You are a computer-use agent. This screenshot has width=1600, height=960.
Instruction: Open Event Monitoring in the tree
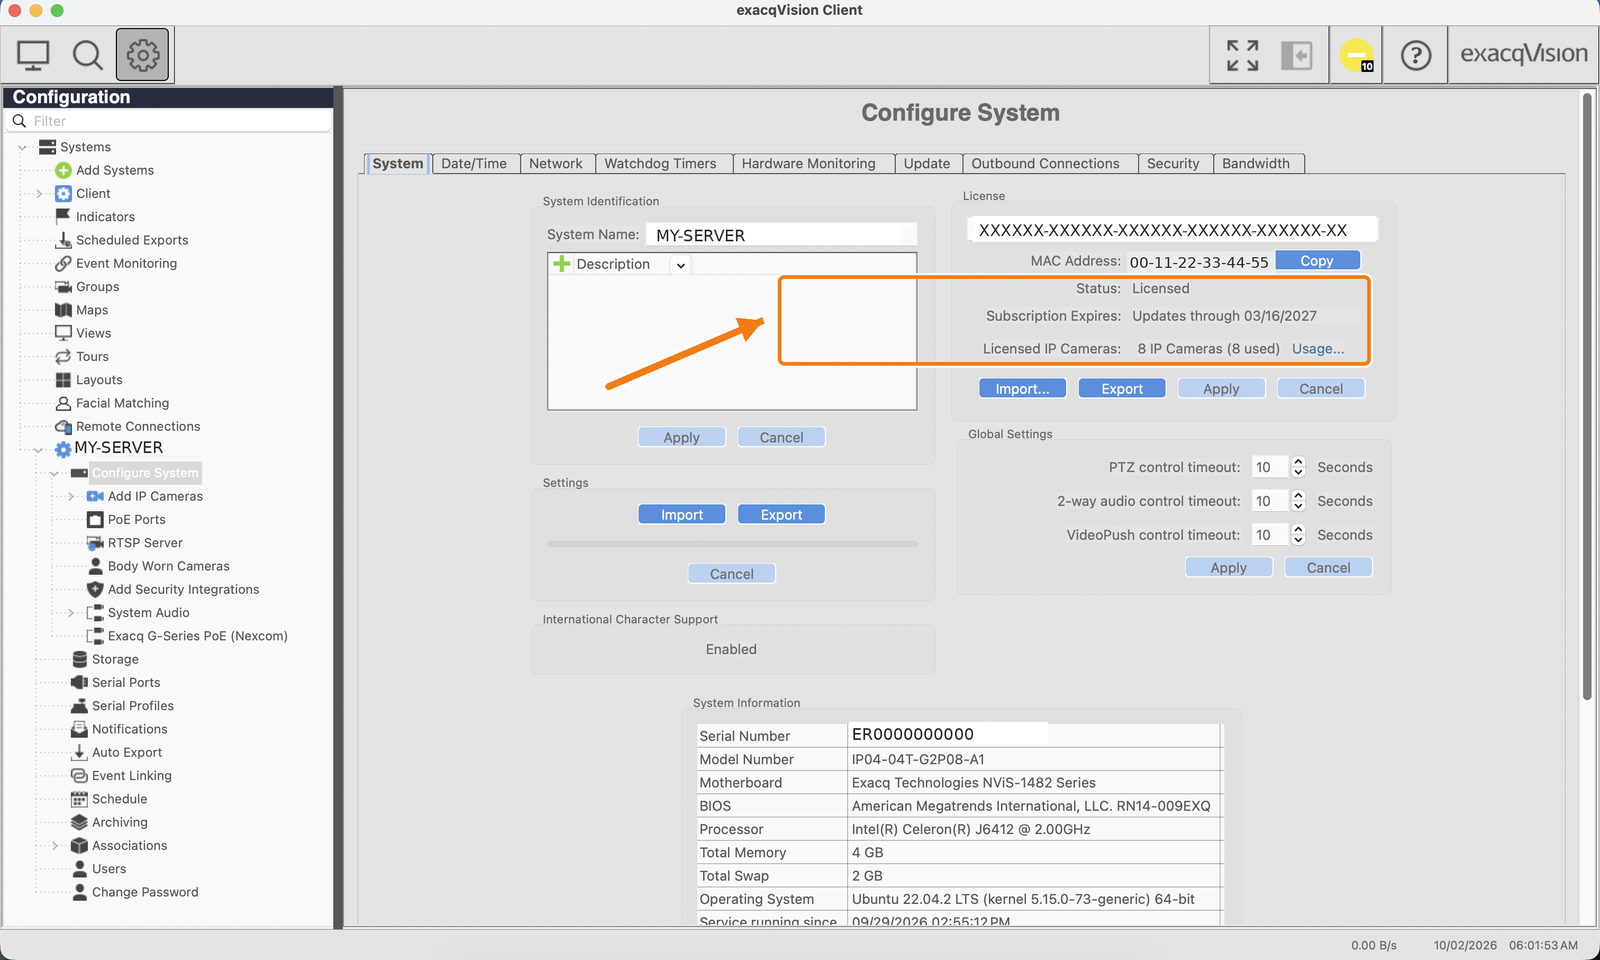[x=126, y=263]
